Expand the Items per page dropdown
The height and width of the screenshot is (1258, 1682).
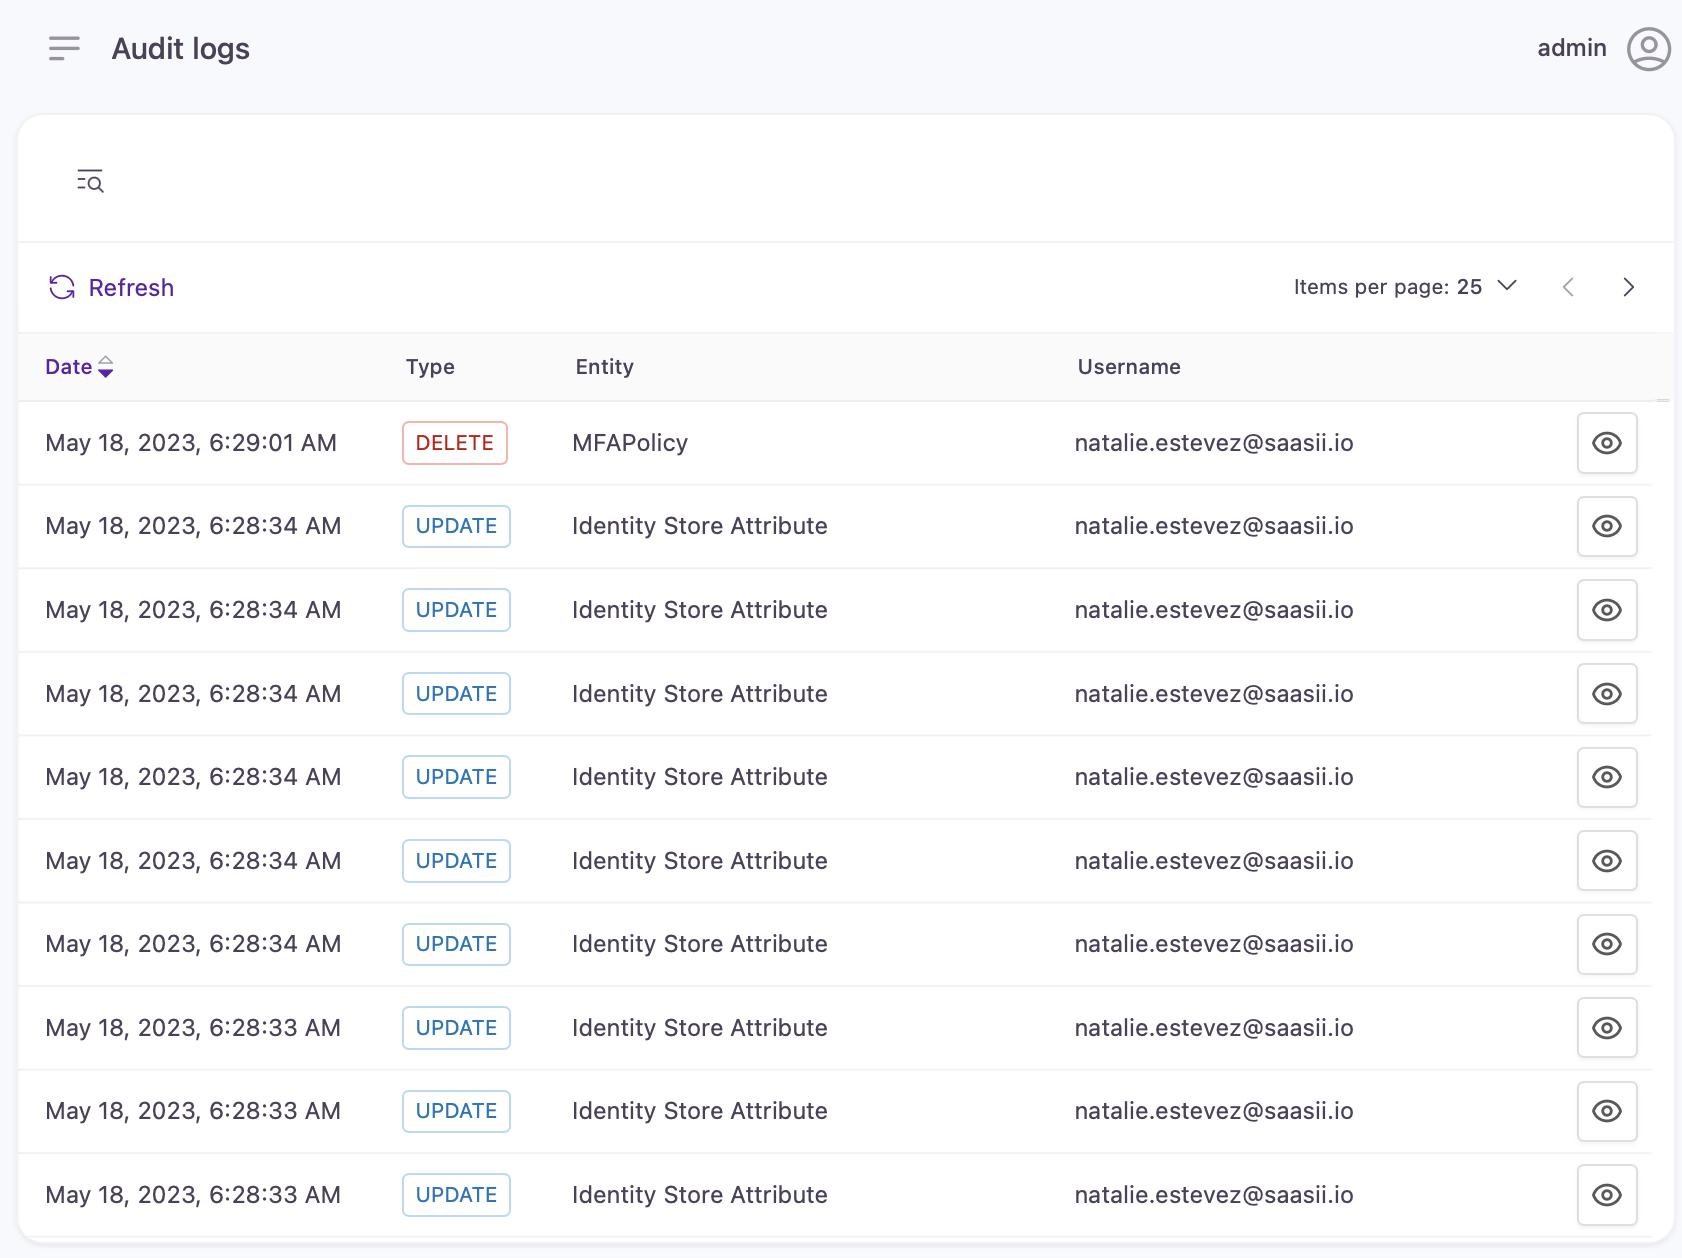[1405, 287]
